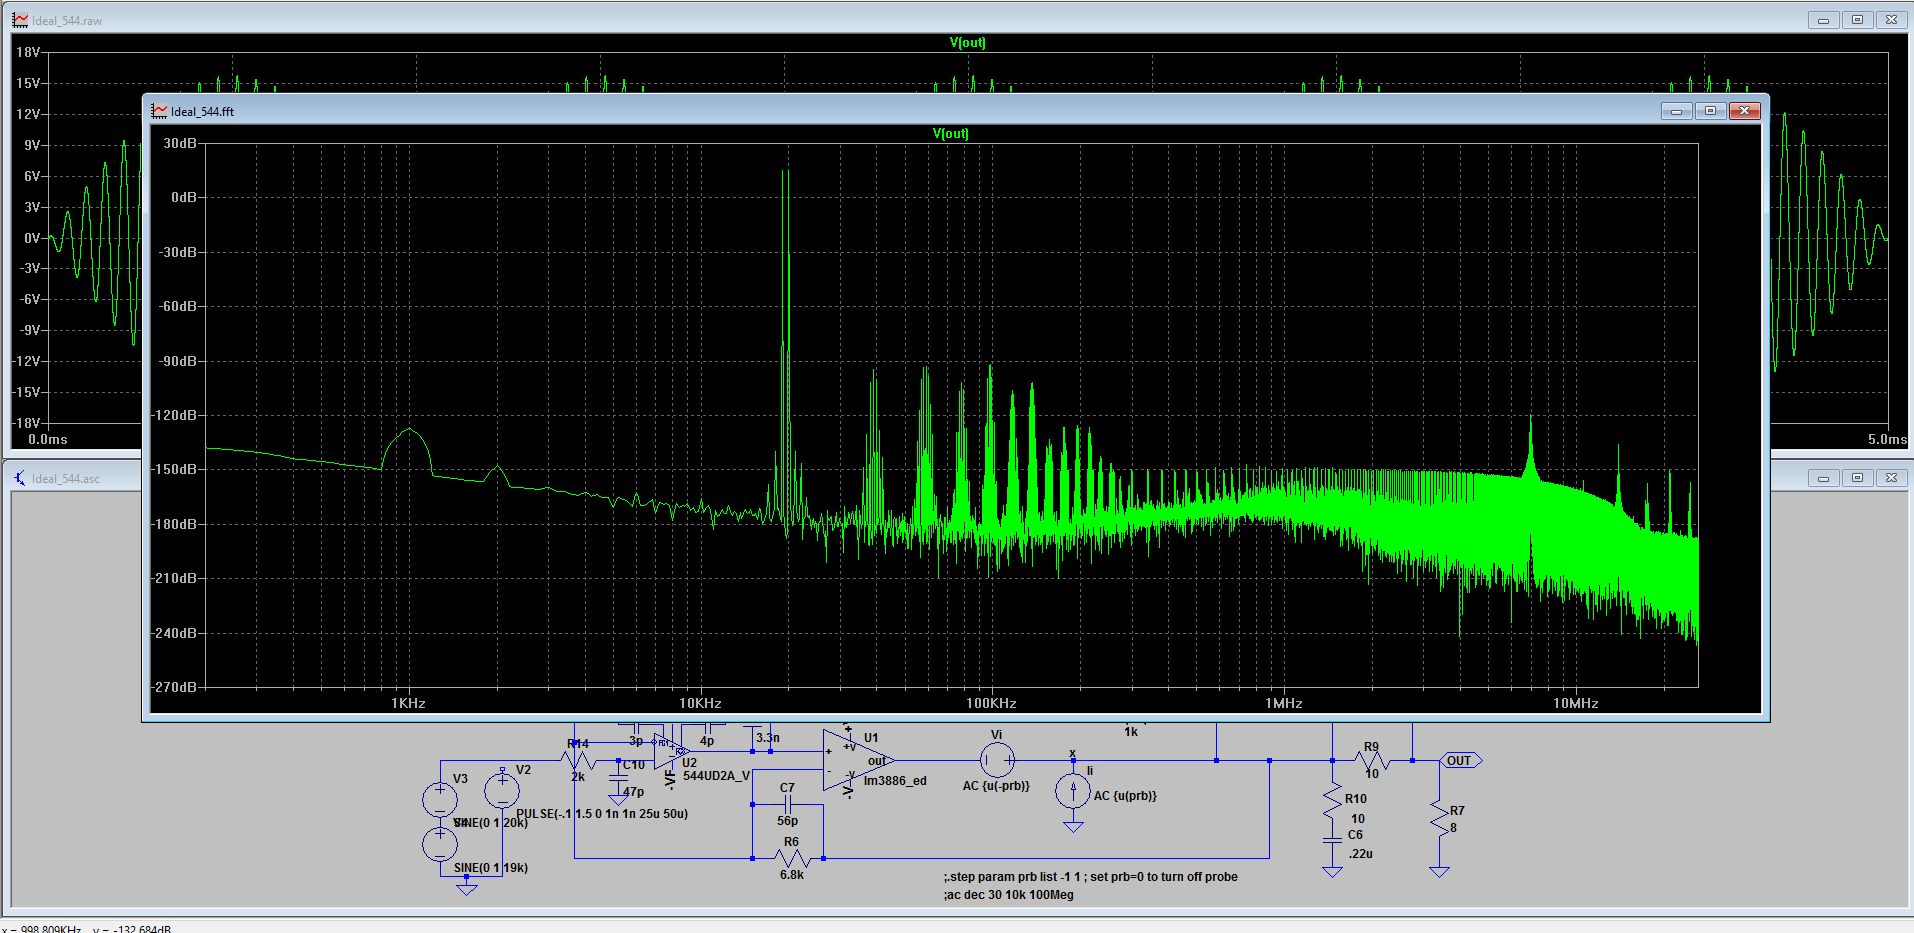Click the 0.0ms label on time axis
1914x933 pixels.
(48, 439)
